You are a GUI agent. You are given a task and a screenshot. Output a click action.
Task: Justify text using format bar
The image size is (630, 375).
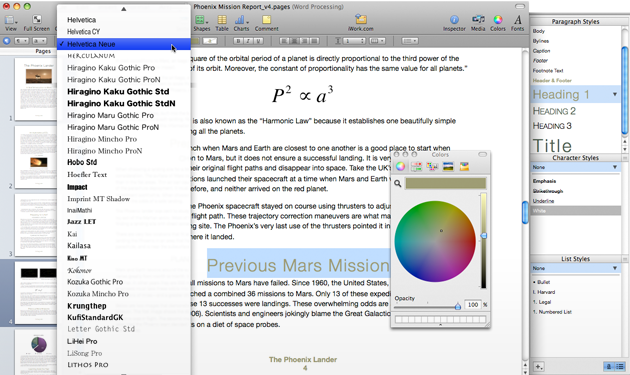(x=315, y=41)
